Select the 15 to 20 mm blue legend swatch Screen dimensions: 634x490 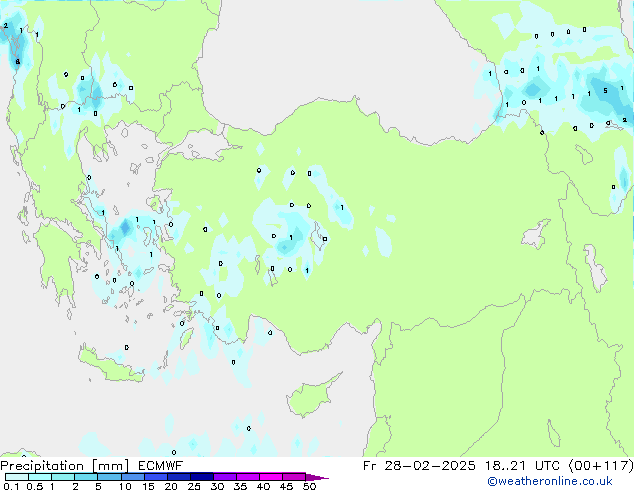point(156,477)
